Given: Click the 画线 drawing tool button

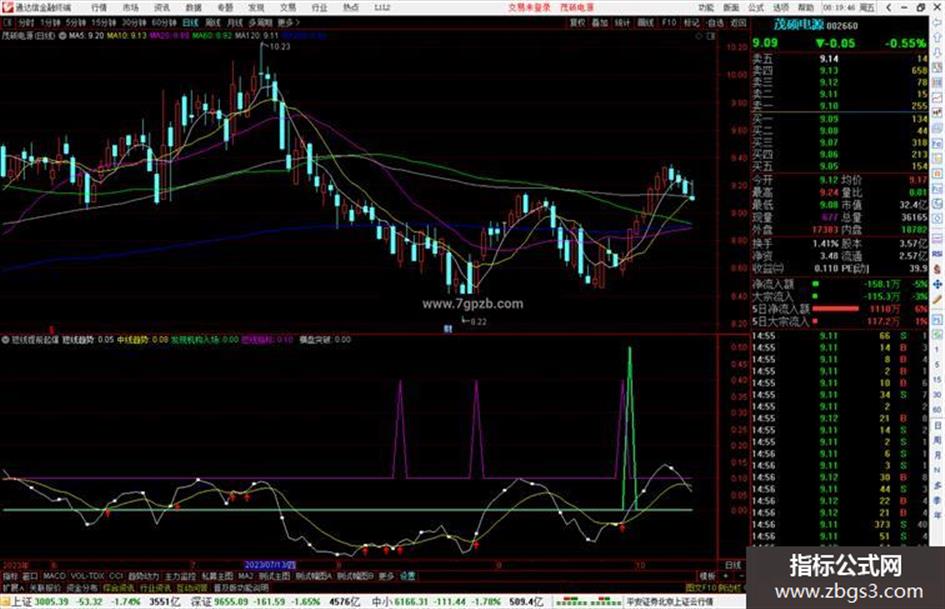Looking at the screenshot, I should tap(645, 23).
